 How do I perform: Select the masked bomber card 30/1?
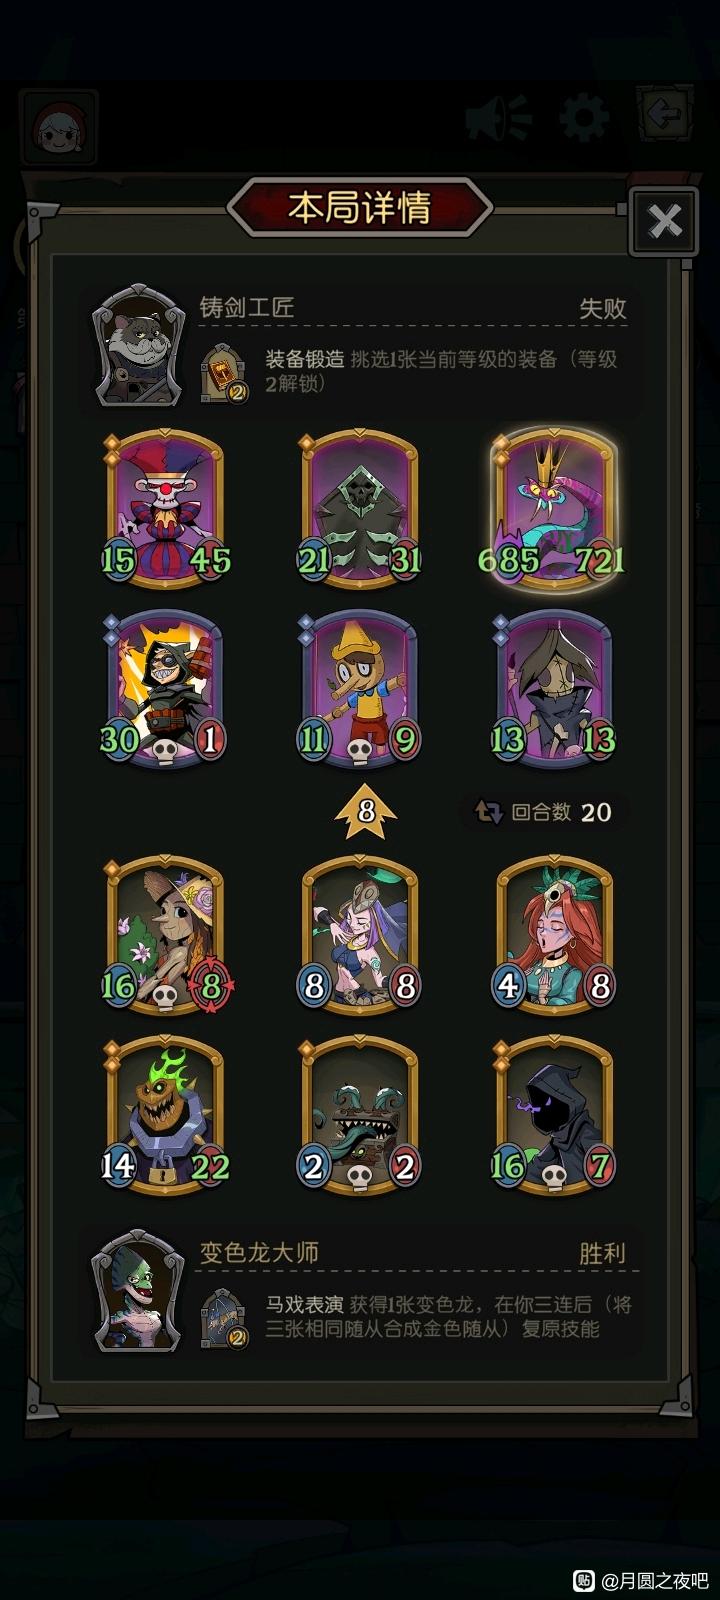click(165, 690)
